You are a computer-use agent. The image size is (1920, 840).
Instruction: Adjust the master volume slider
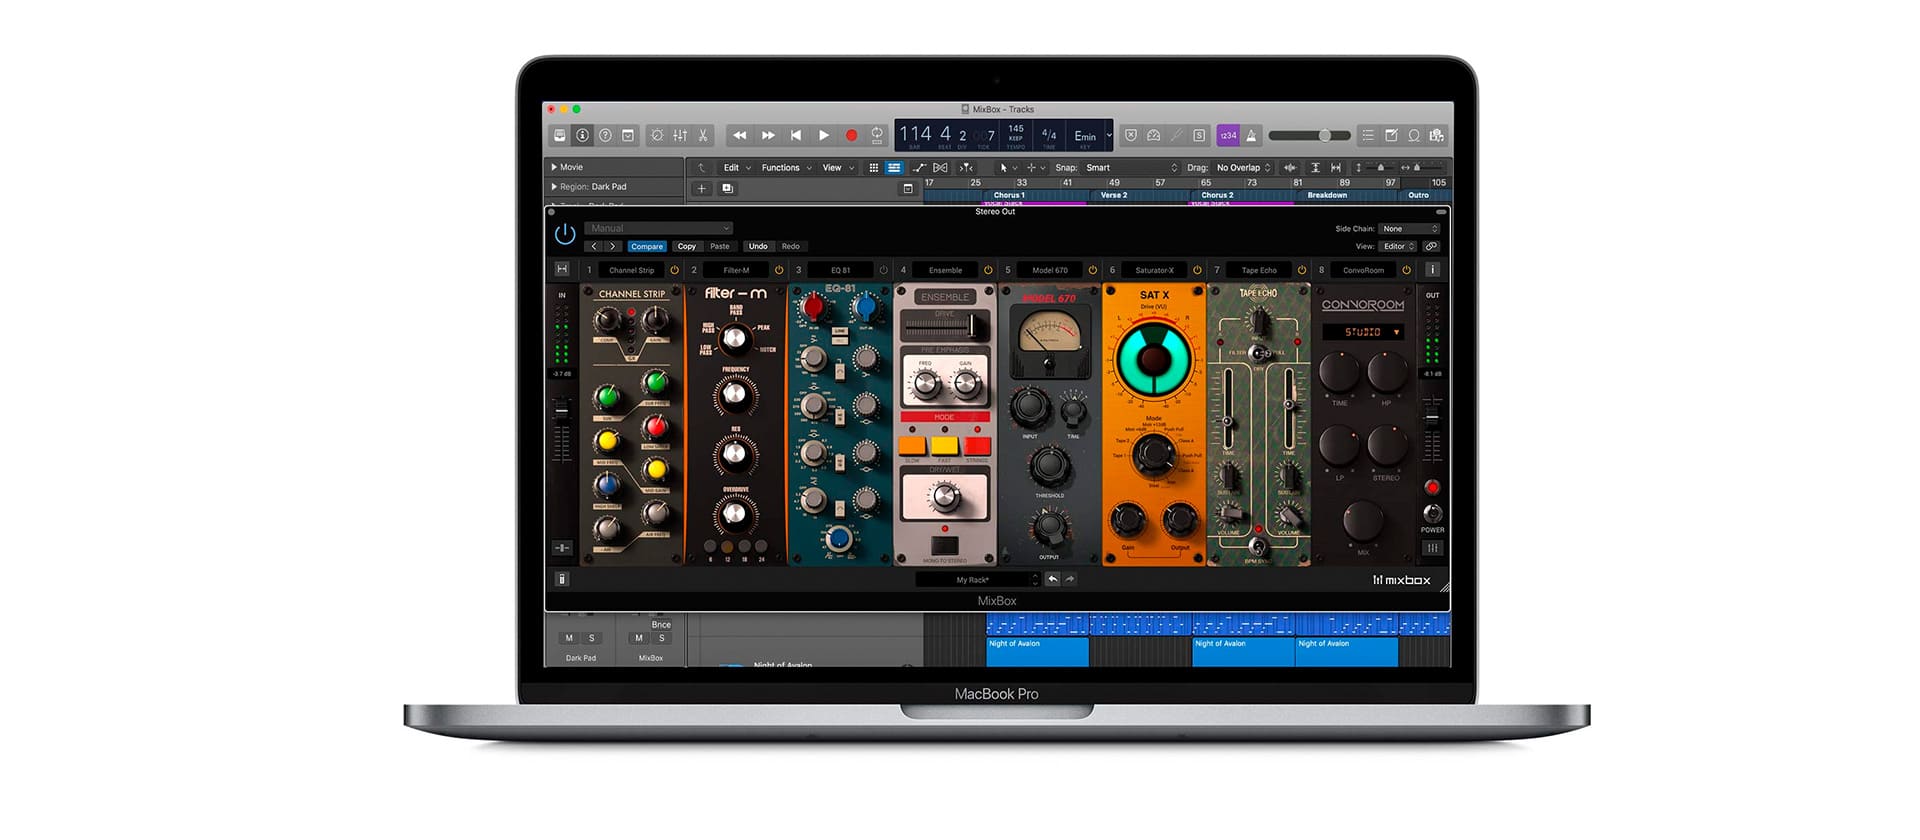click(1309, 135)
